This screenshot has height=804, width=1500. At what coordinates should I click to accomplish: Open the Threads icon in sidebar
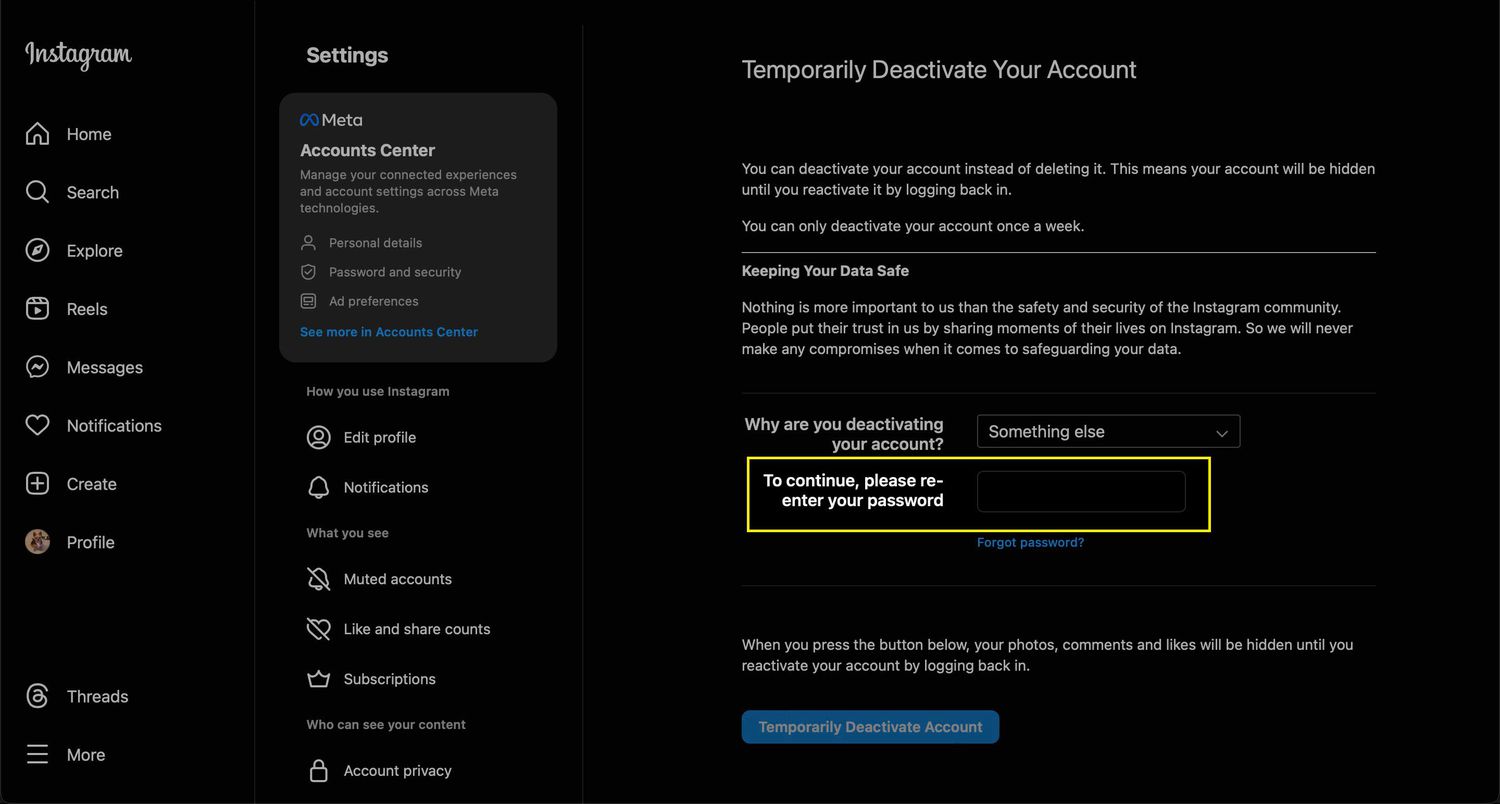tap(37, 696)
